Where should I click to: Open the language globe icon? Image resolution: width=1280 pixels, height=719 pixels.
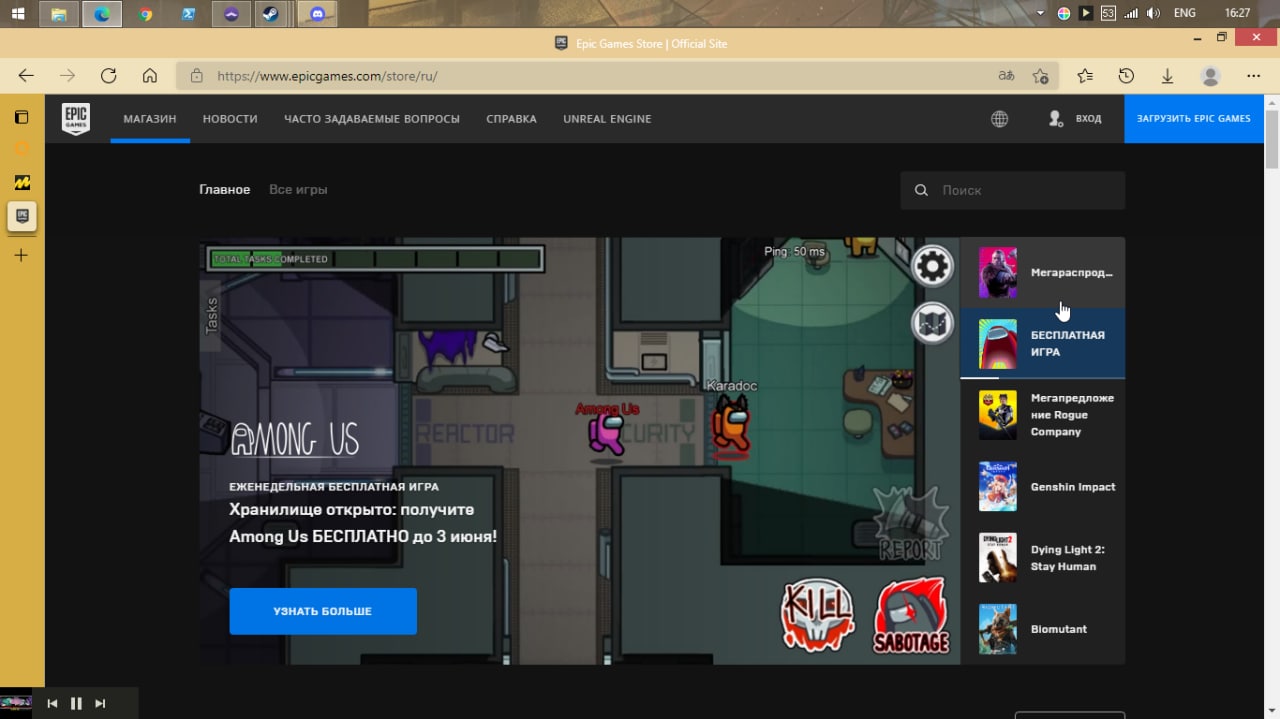pos(999,119)
